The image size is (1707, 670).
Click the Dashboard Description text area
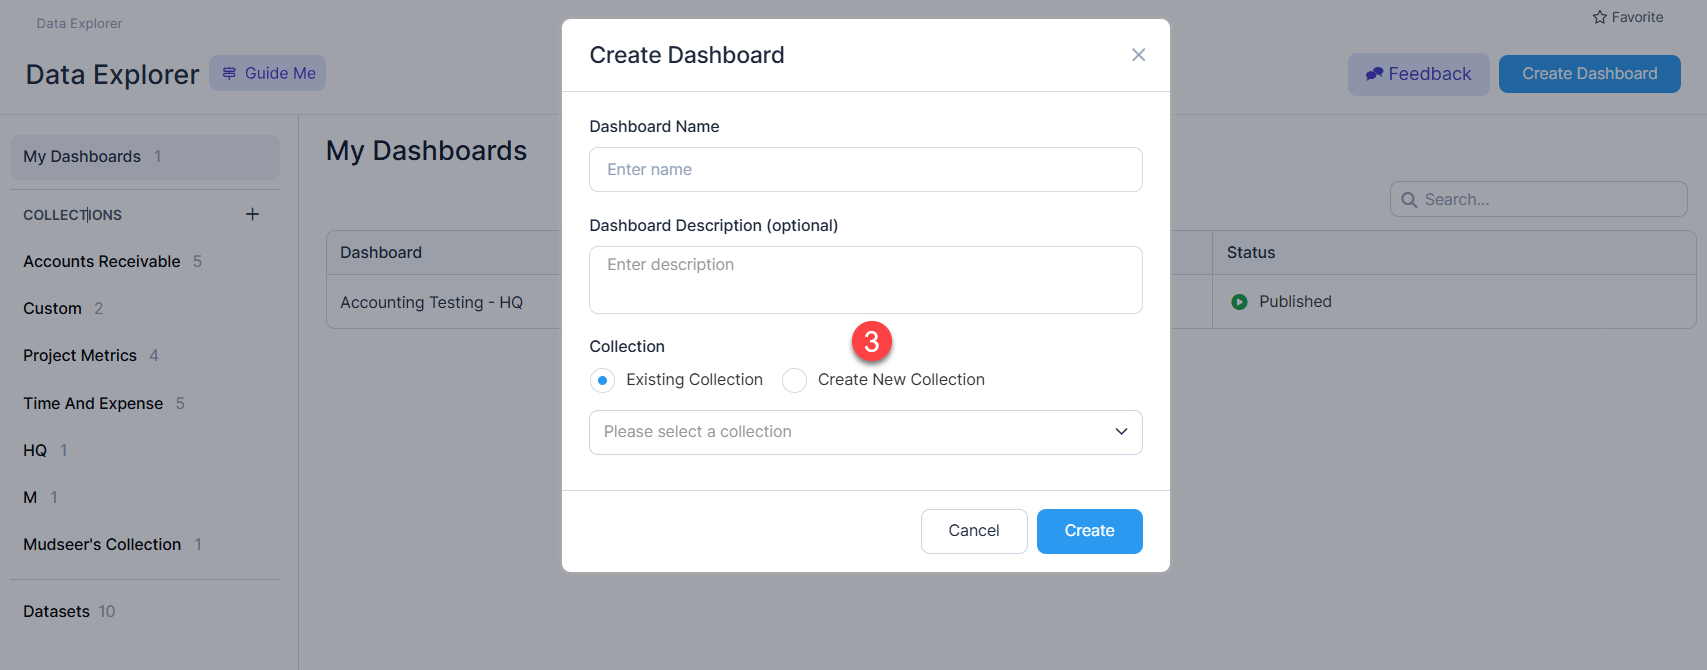866,280
